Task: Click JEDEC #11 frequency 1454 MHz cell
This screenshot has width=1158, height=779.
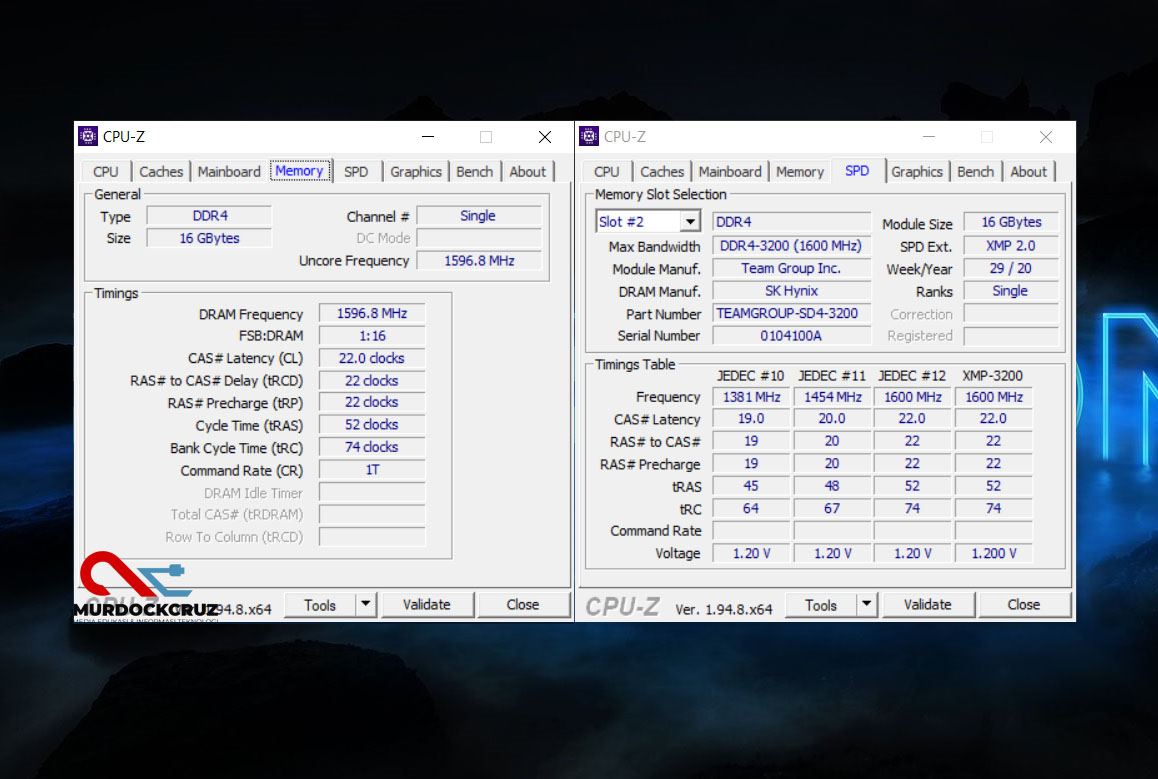Action: coord(832,397)
